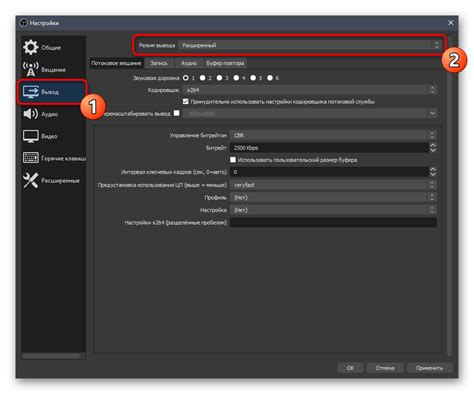This screenshot has width=474, height=394.
Task: Open the Горячие клавиши keyboard icon
Action: (x=31, y=158)
